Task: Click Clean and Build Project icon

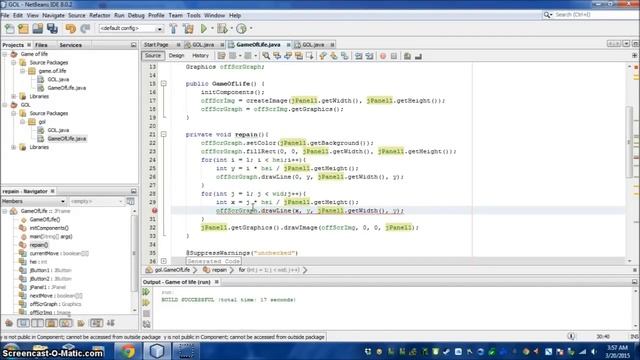Action: 189,29
